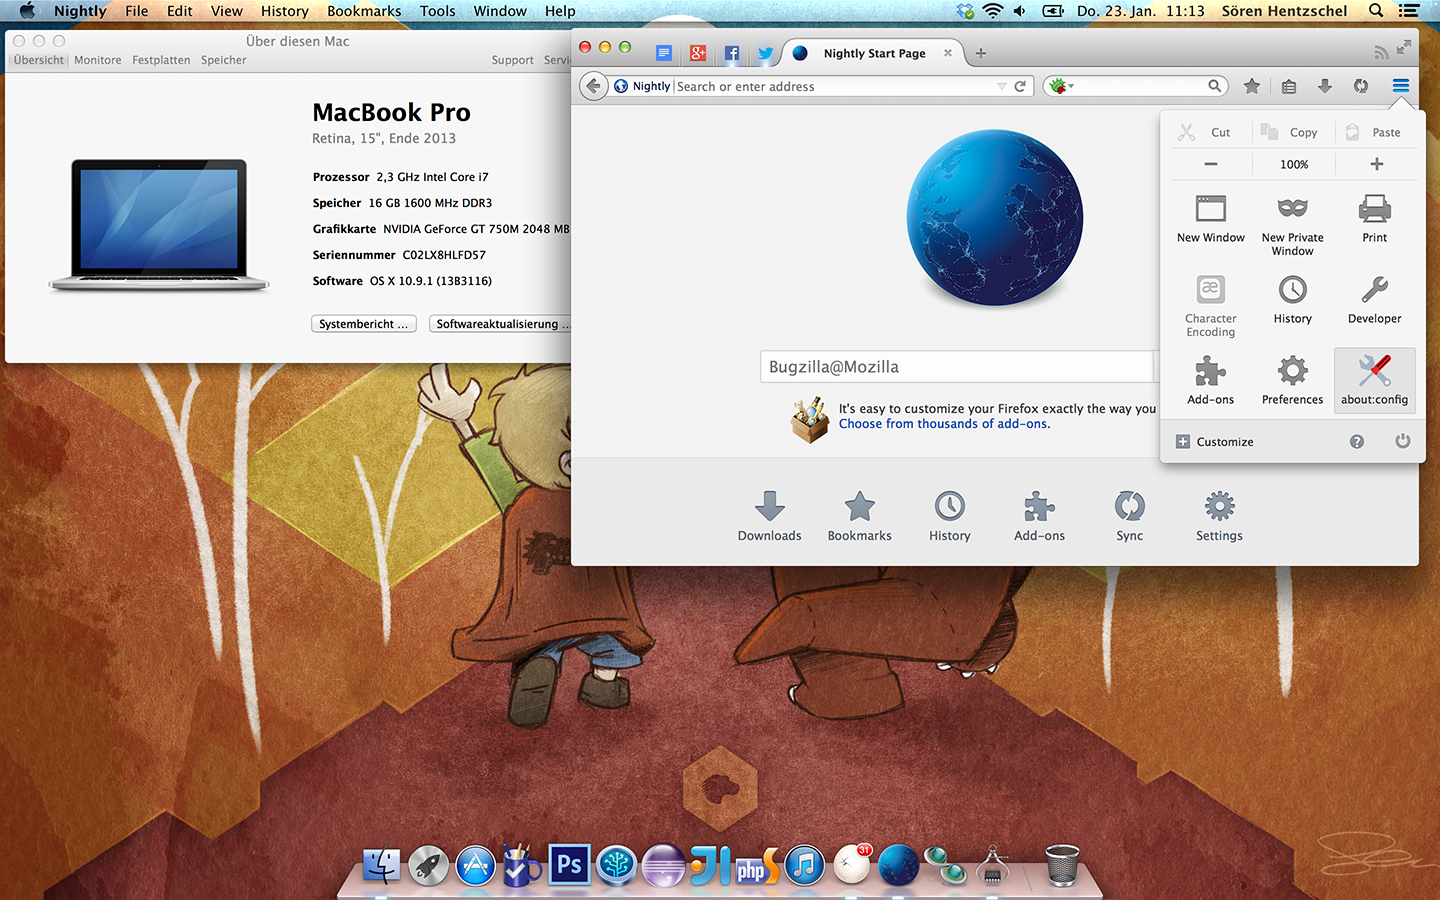Click the bookmark star icon in toolbar
The image size is (1440, 900).
coord(1251,86)
